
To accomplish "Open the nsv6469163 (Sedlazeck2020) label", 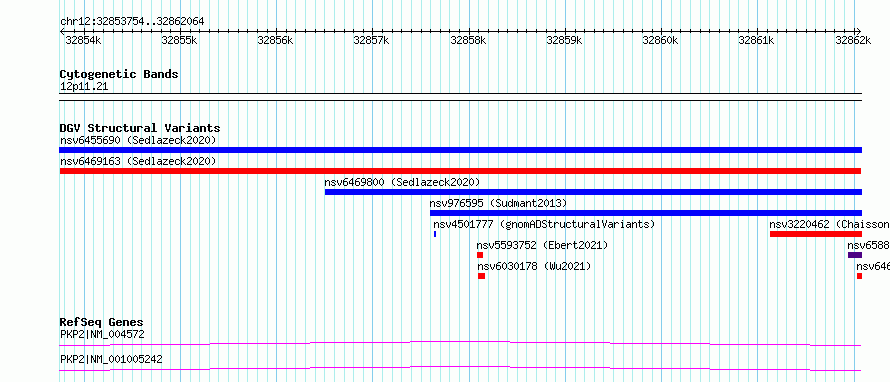I will click(138, 161).
